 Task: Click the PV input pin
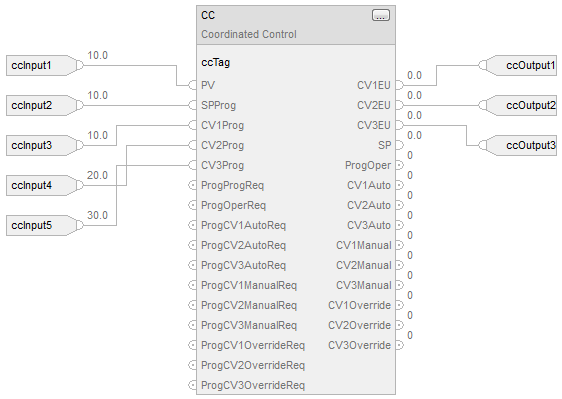click(x=192, y=85)
